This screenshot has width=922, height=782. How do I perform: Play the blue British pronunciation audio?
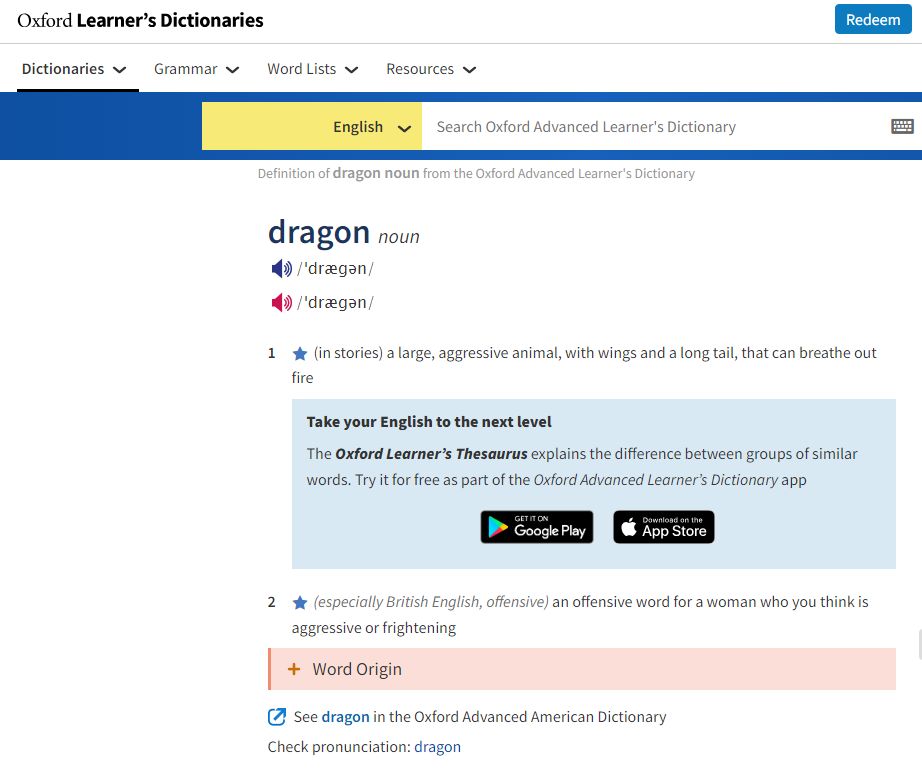(281, 269)
